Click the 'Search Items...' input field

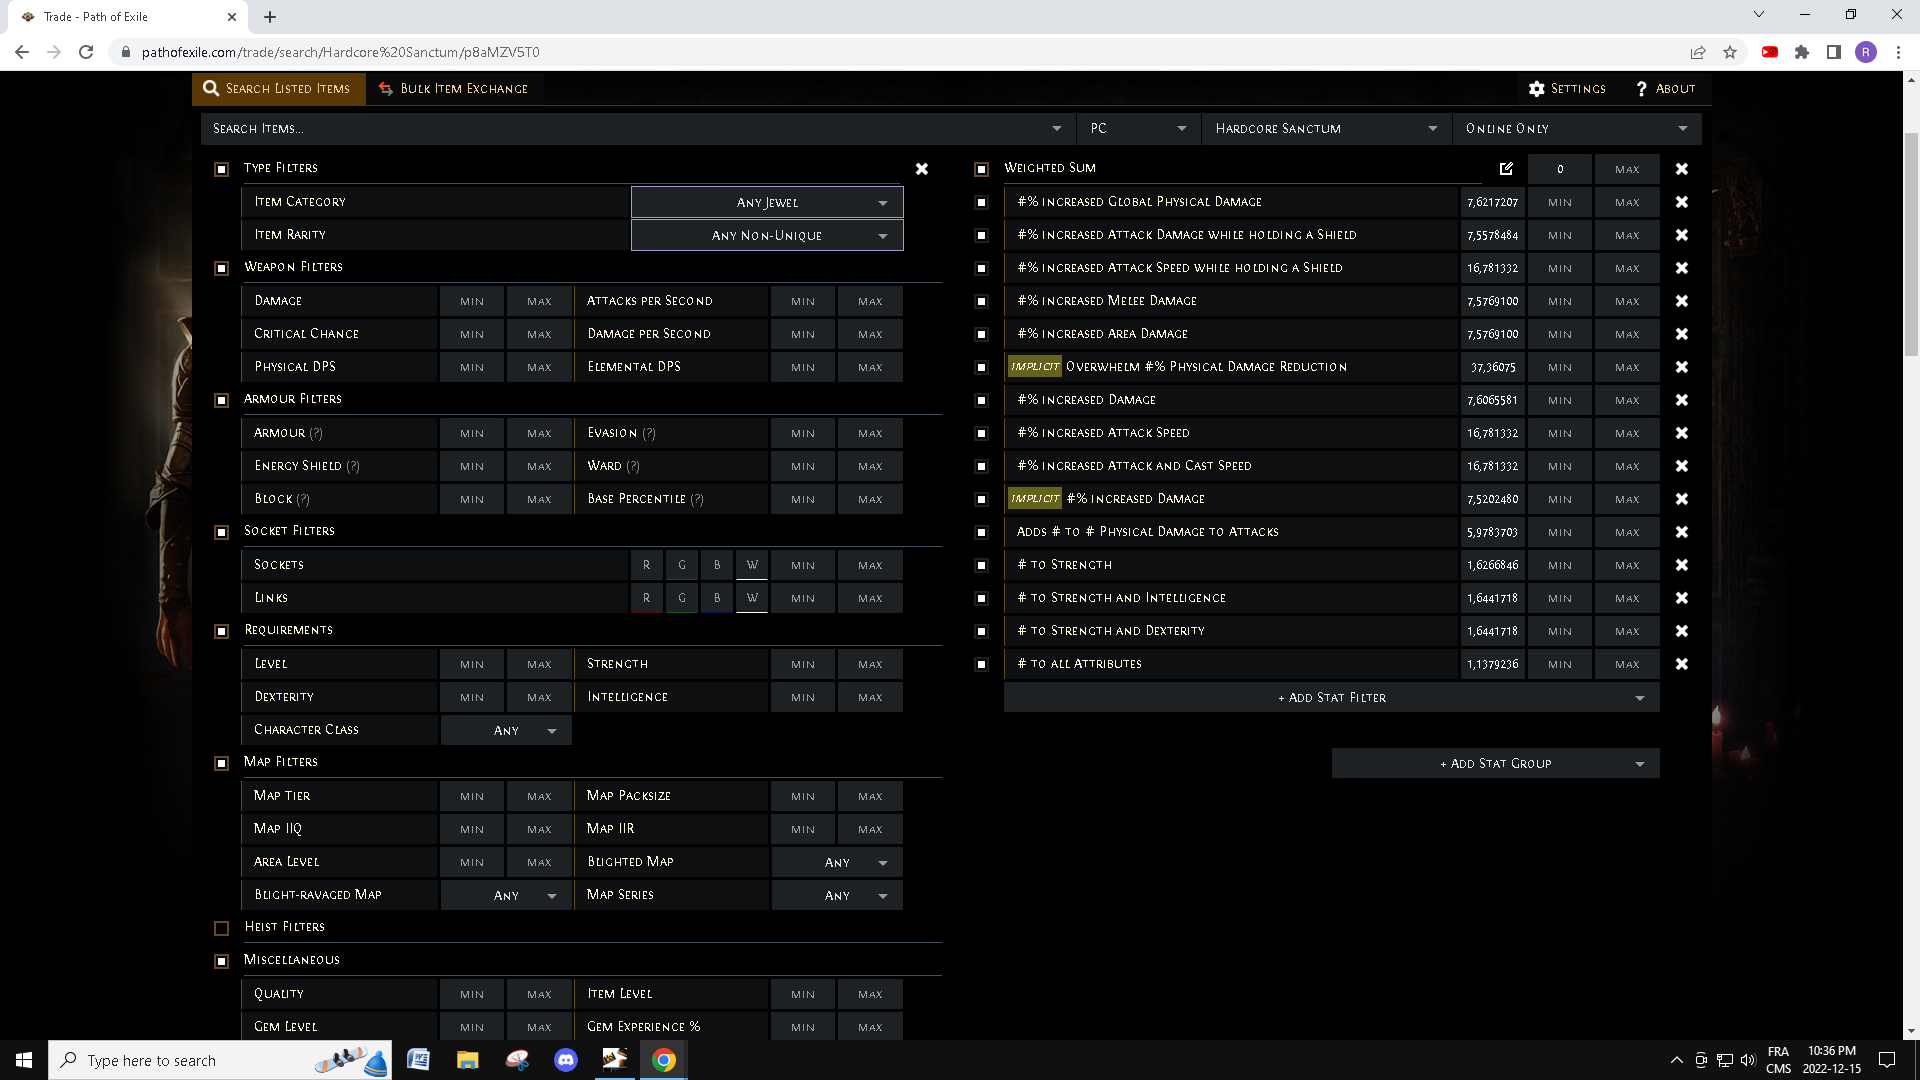click(x=630, y=128)
